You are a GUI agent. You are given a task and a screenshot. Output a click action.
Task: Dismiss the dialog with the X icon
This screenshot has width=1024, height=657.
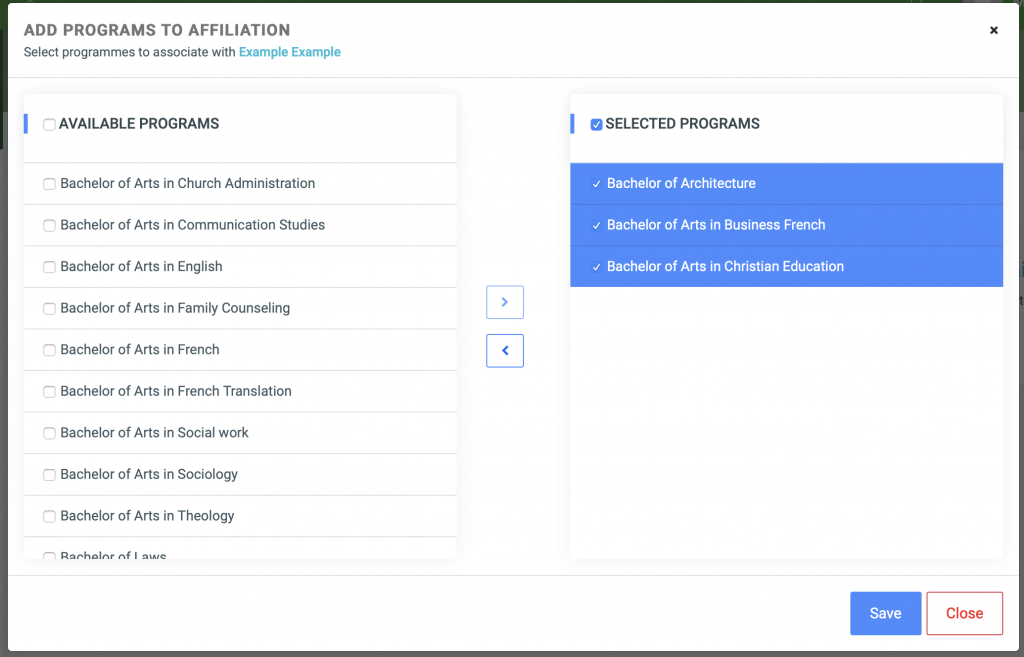tap(993, 29)
